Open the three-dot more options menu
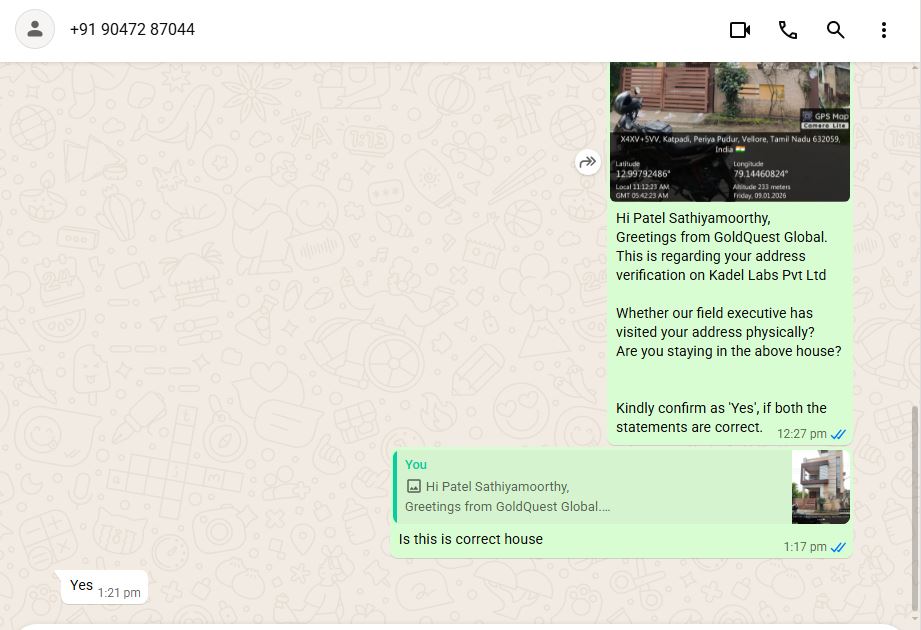 click(884, 30)
